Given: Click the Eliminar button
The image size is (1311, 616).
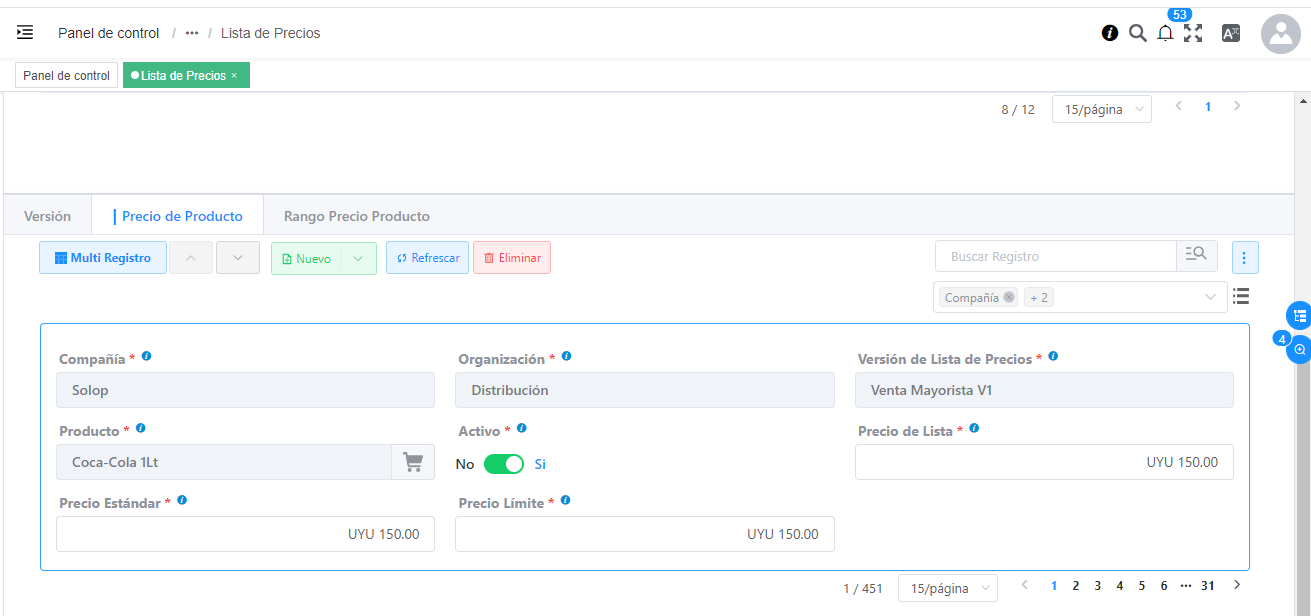Looking at the screenshot, I should [511, 258].
